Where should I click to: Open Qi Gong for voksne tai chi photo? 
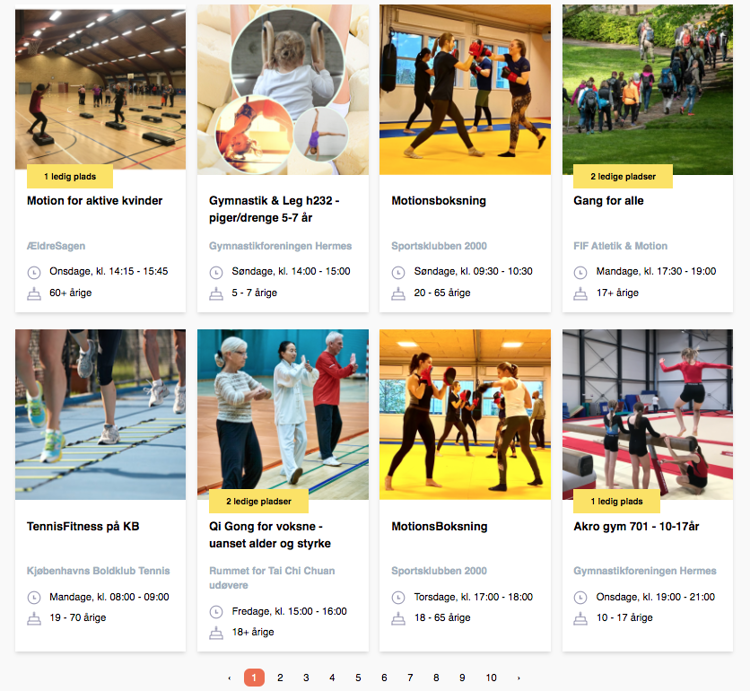(x=283, y=414)
